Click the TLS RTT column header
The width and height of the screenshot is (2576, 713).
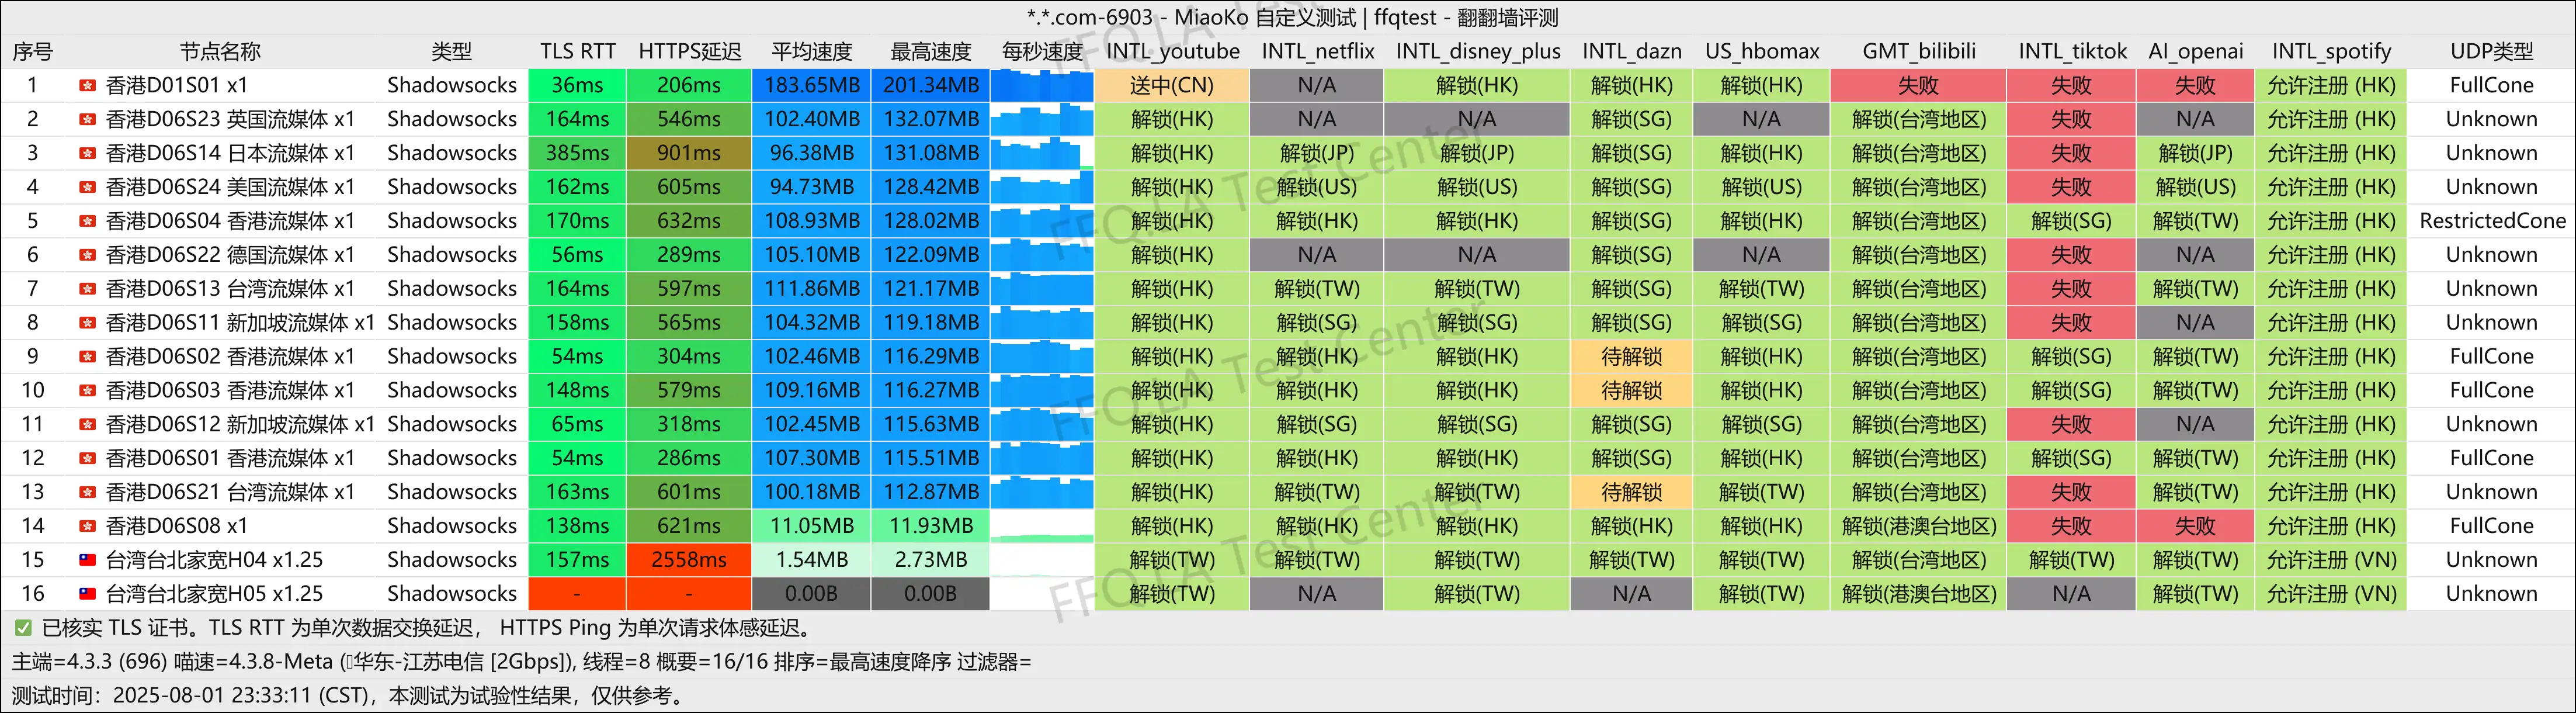pyautogui.click(x=578, y=51)
